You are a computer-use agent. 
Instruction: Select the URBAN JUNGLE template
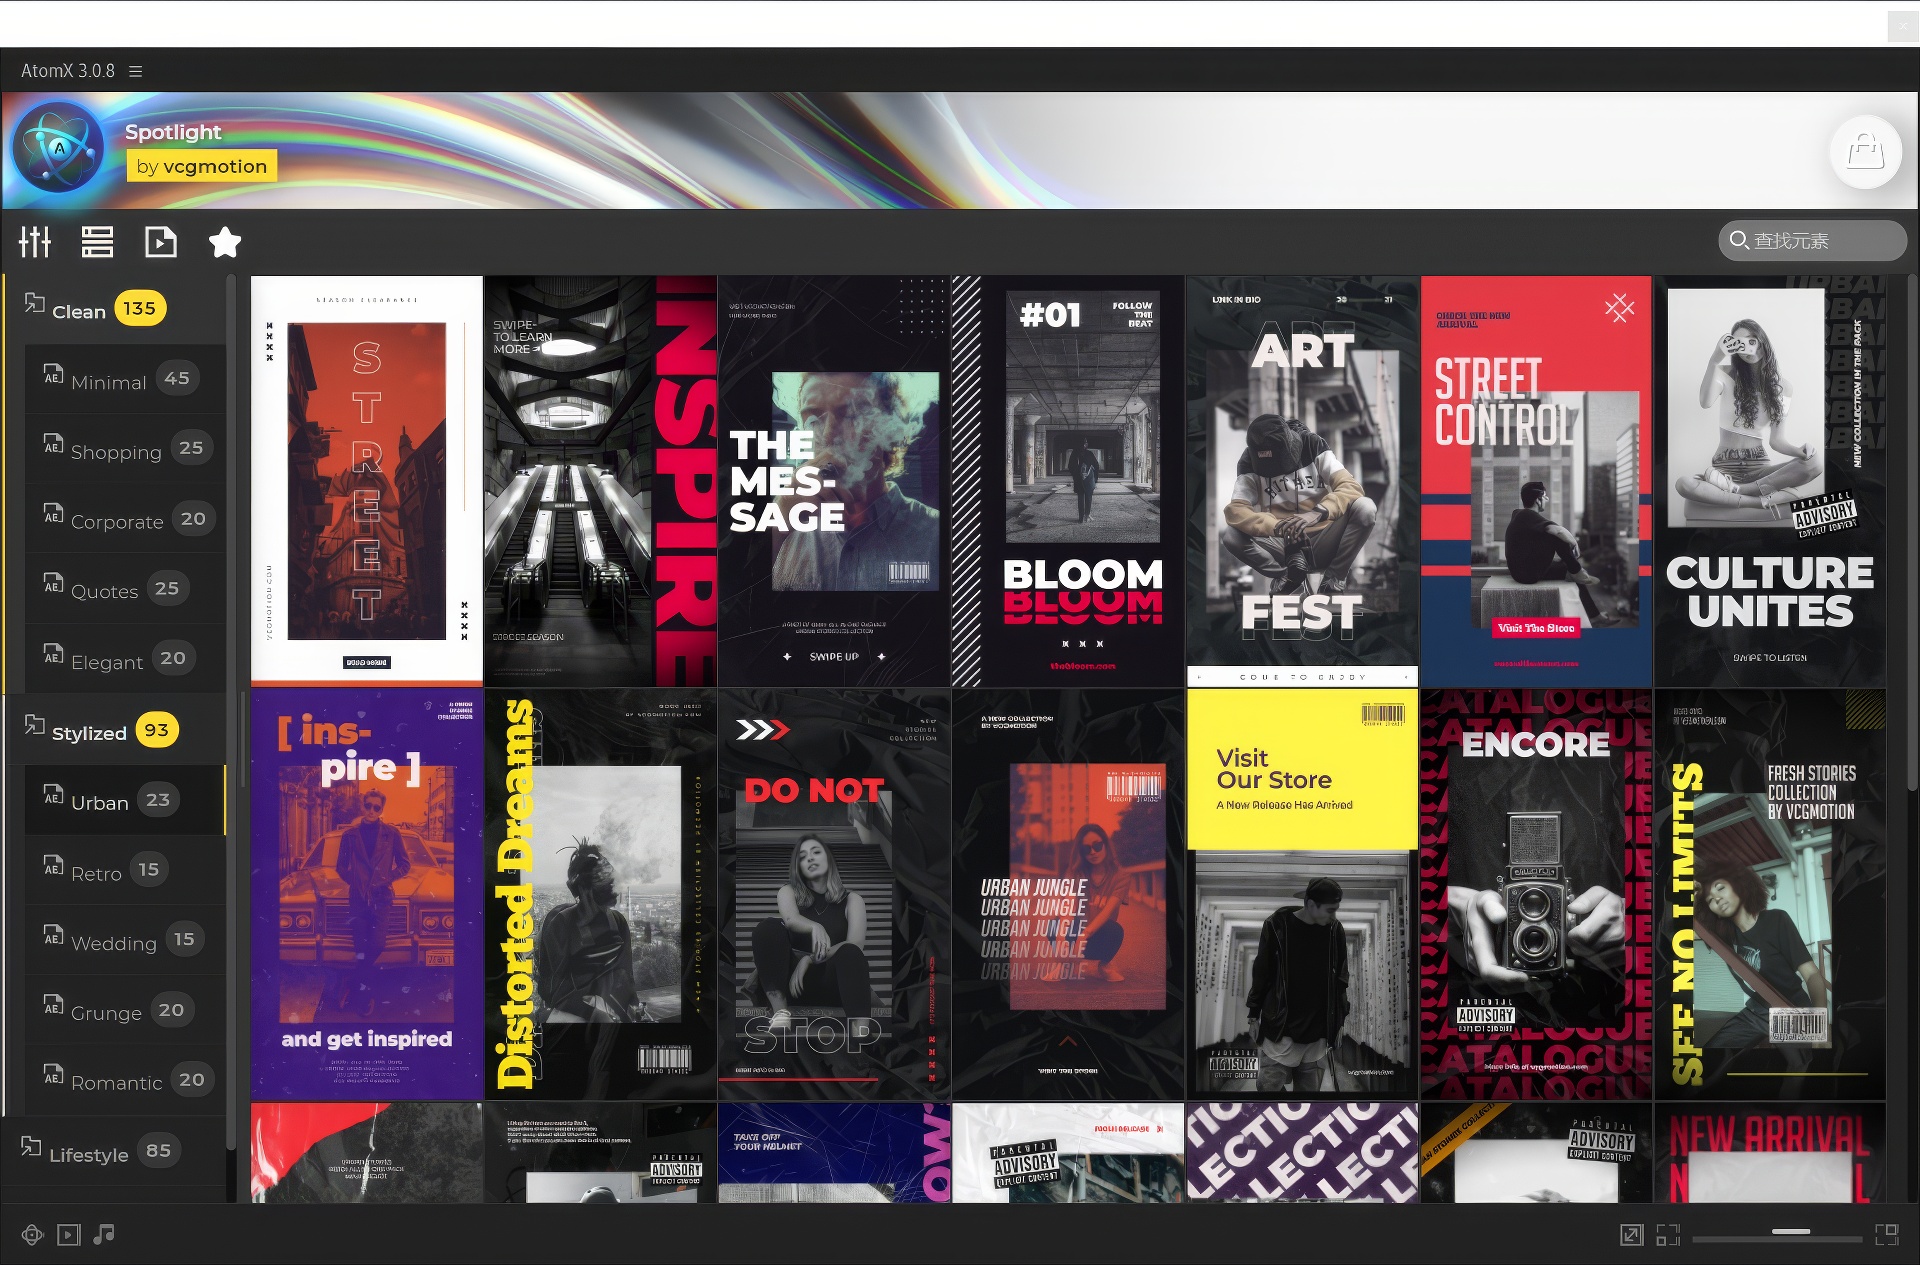coord(1068,895)
